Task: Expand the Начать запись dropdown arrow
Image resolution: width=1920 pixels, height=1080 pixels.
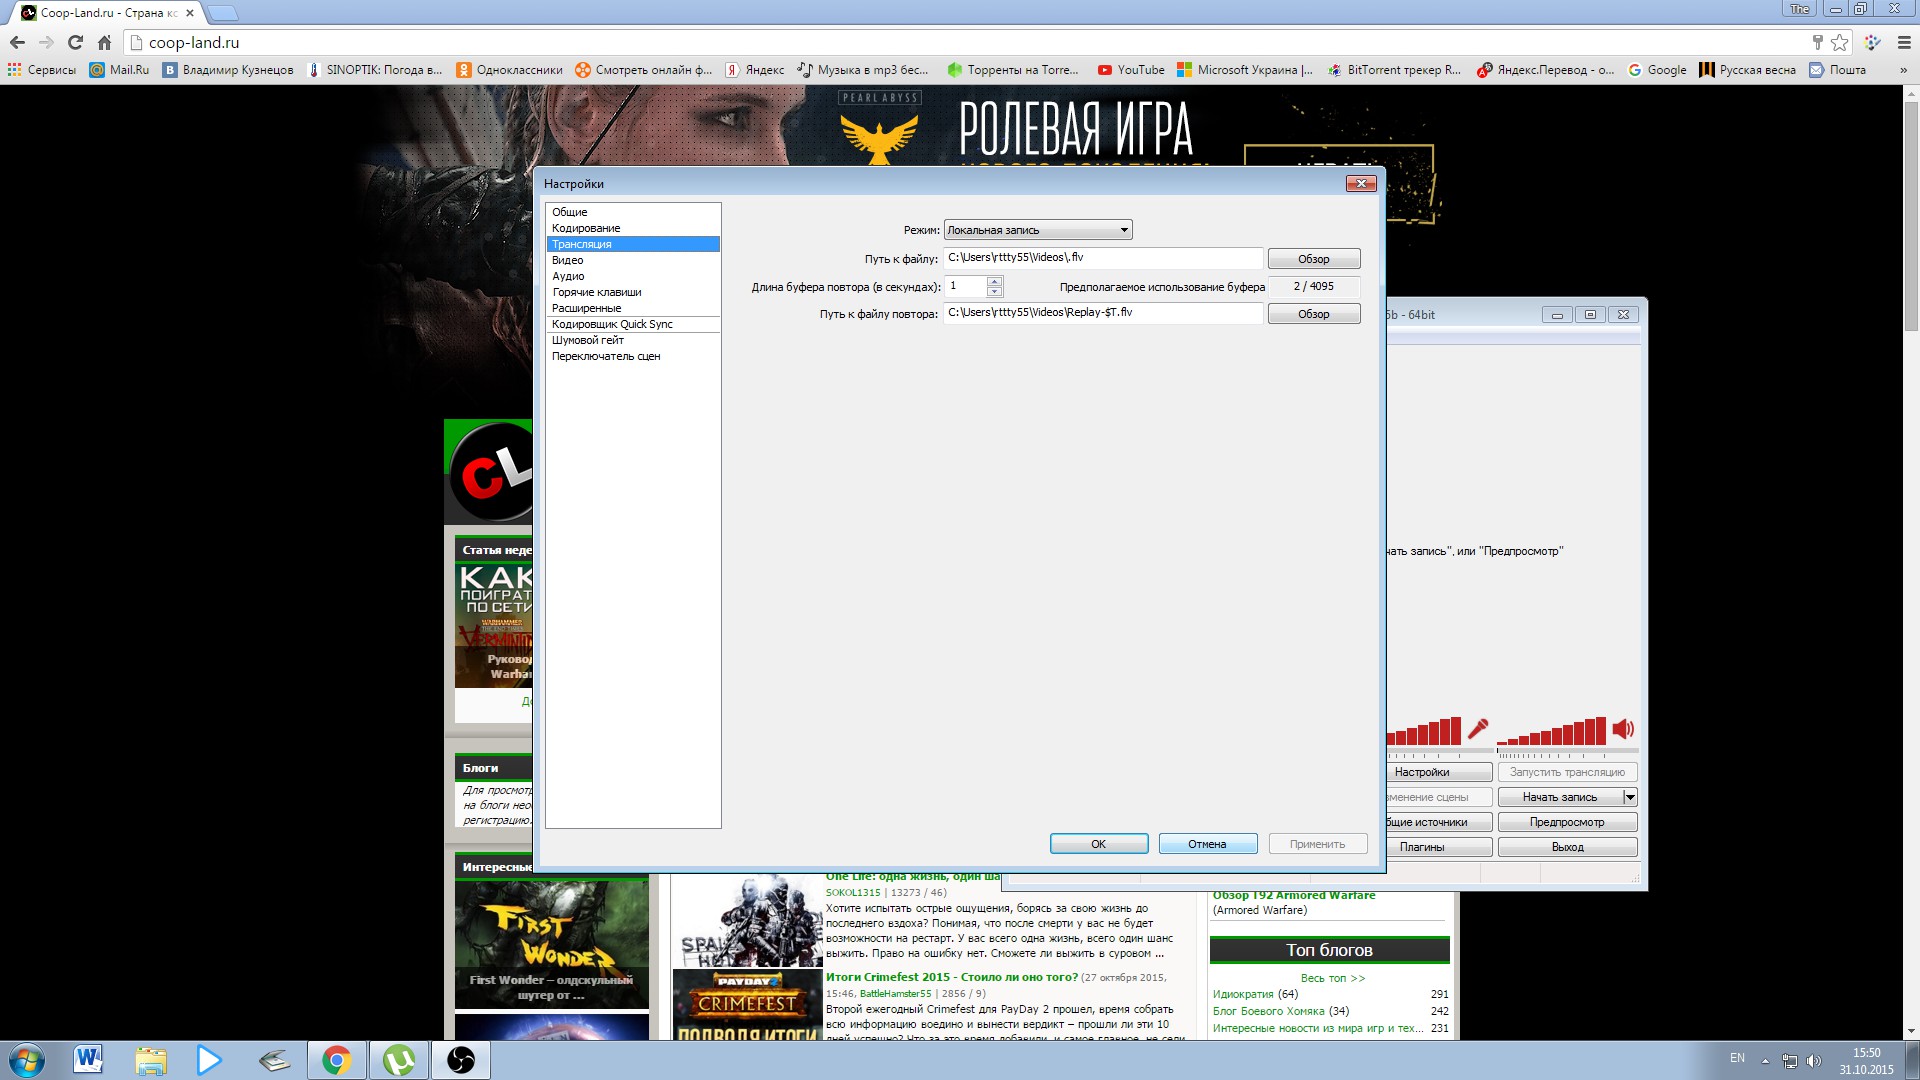Action: 1630,797
